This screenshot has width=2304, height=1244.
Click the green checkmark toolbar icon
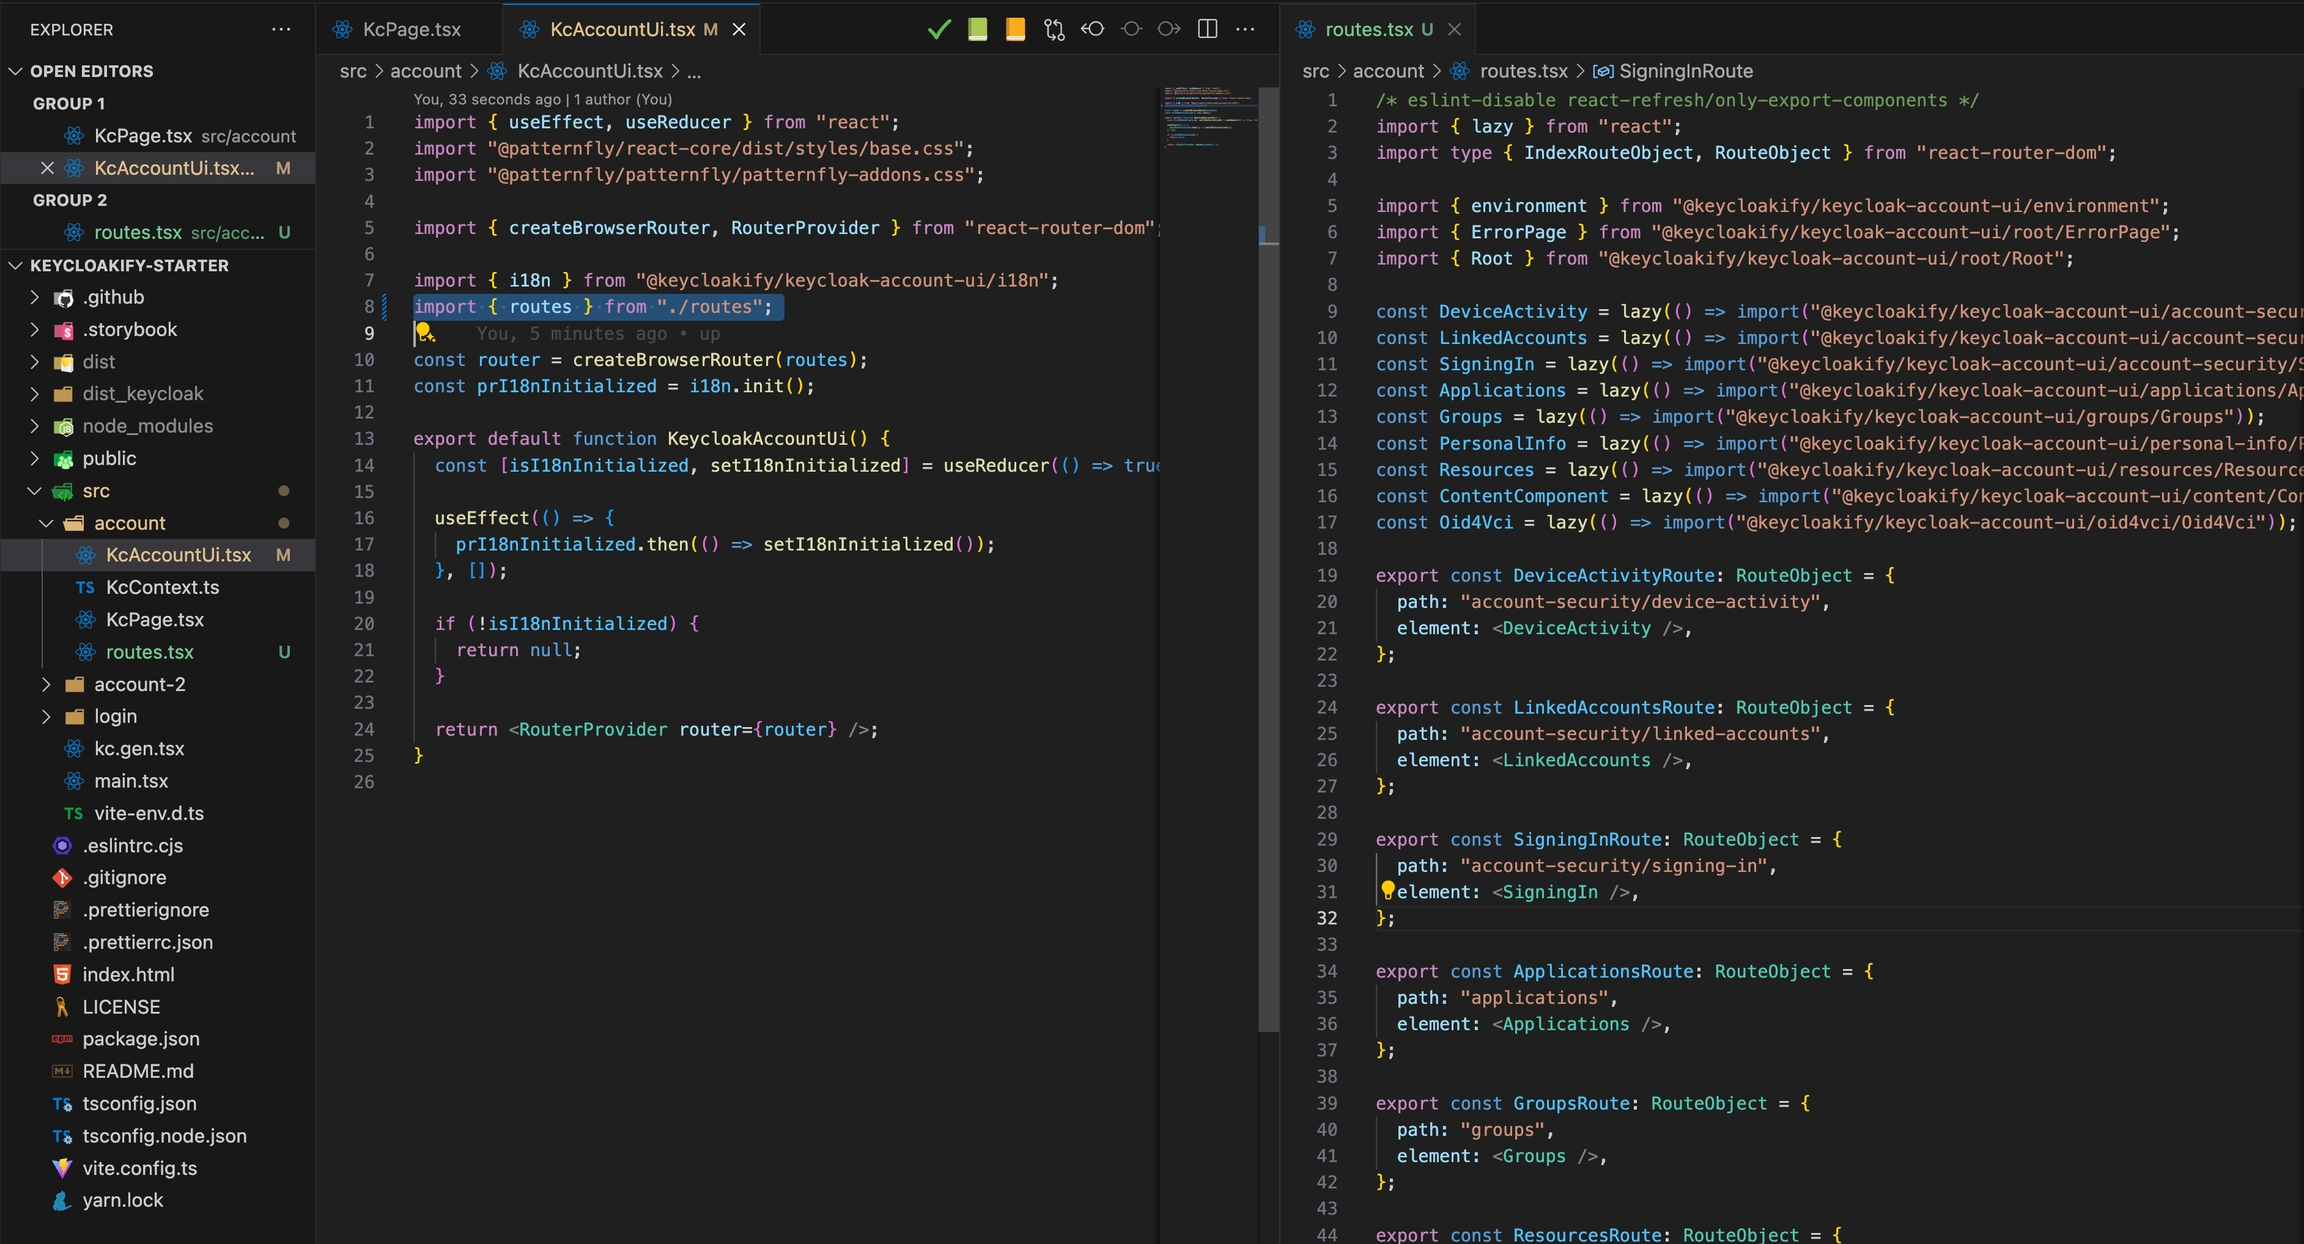click(x=938, y=29)
